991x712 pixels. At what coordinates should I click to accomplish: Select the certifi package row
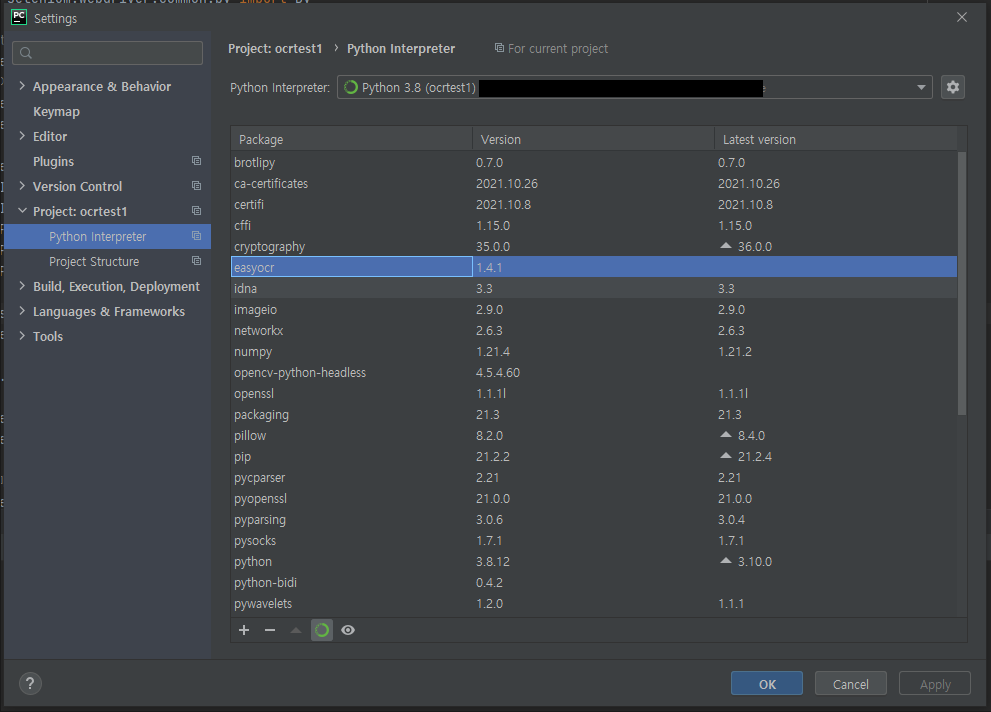pyautogui.click(x=594, y=204)
